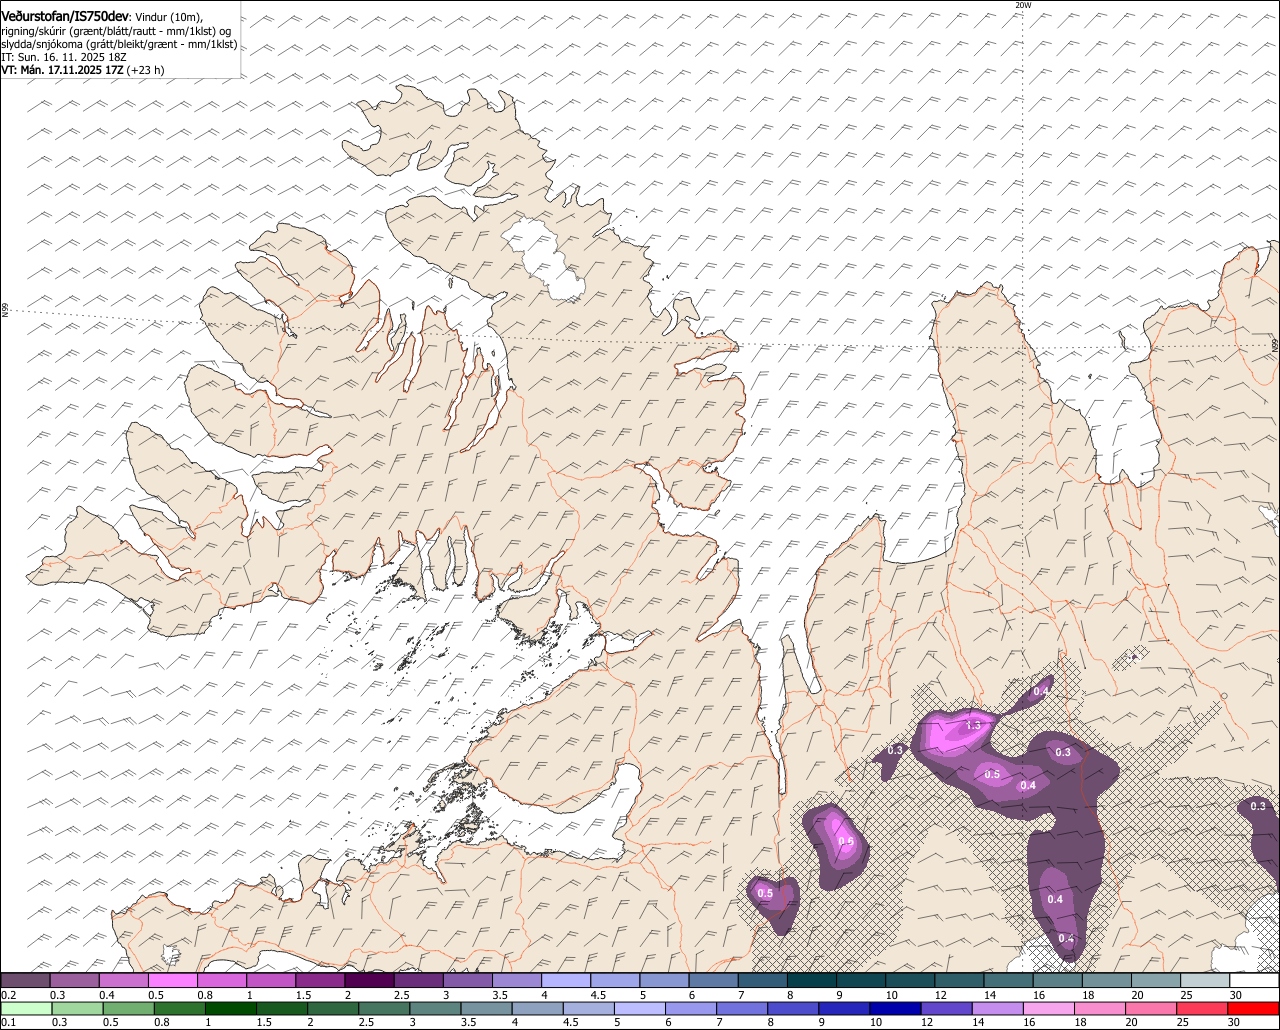Select the light grey 25–30 swatch in the upper legend row

[x=1205, y=981]
